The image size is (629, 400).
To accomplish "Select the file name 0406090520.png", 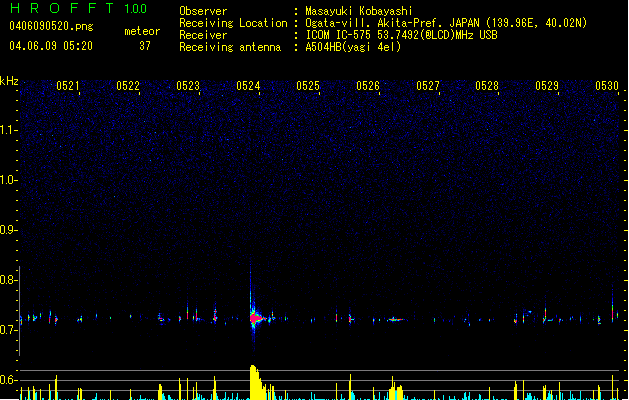I will [51, 26].
